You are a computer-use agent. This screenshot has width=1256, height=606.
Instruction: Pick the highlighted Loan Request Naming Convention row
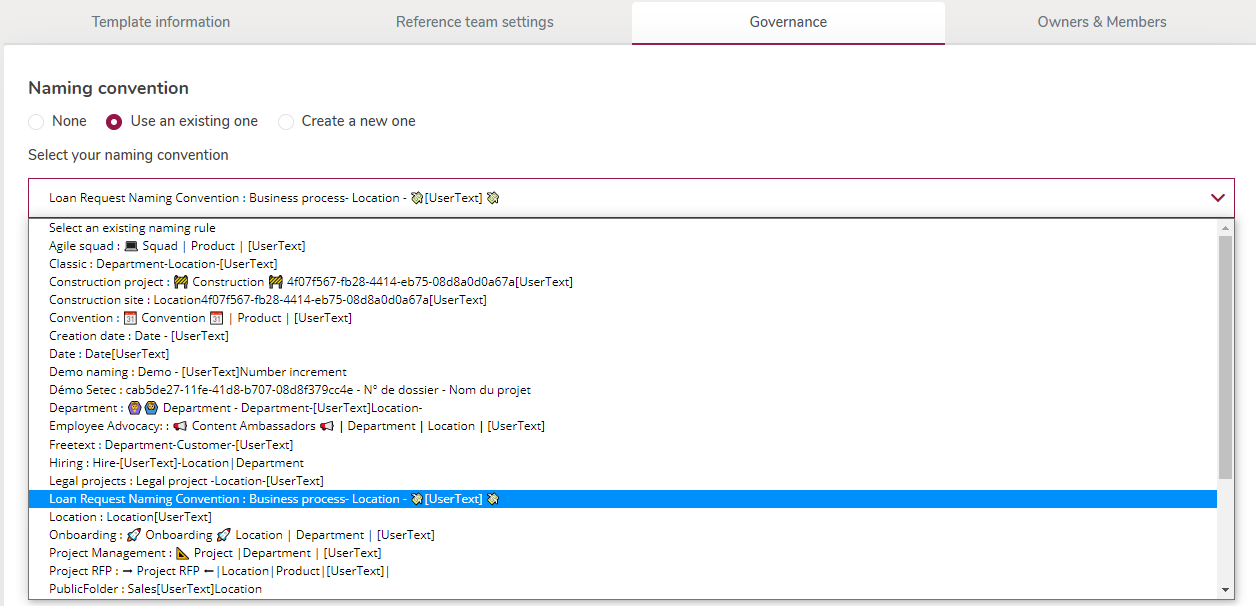[623, 499]
